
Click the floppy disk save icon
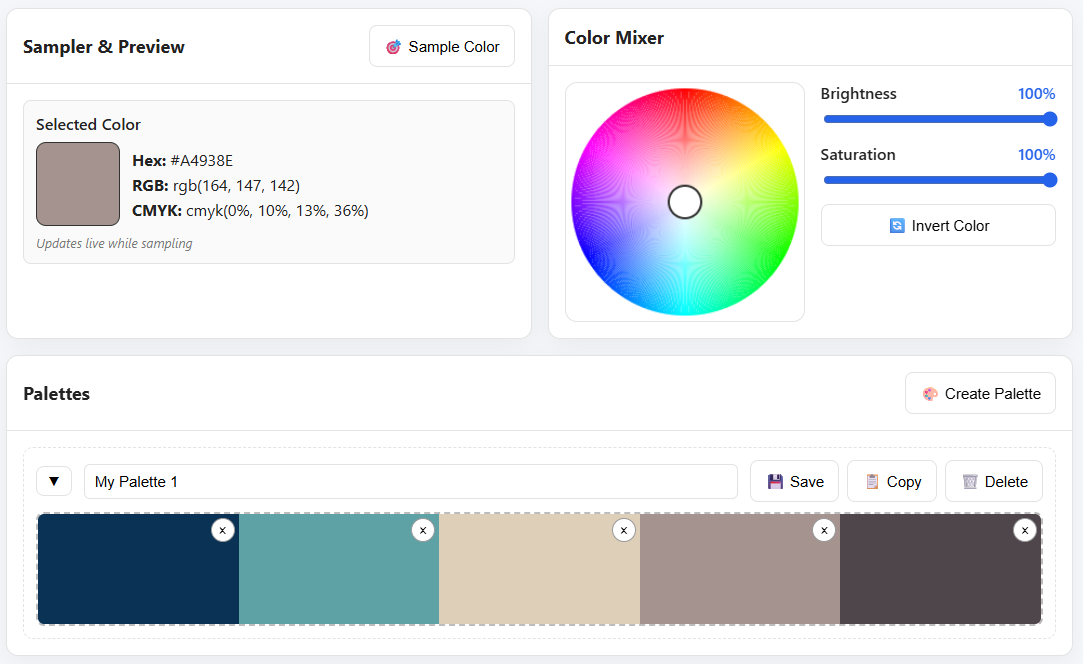775,482
